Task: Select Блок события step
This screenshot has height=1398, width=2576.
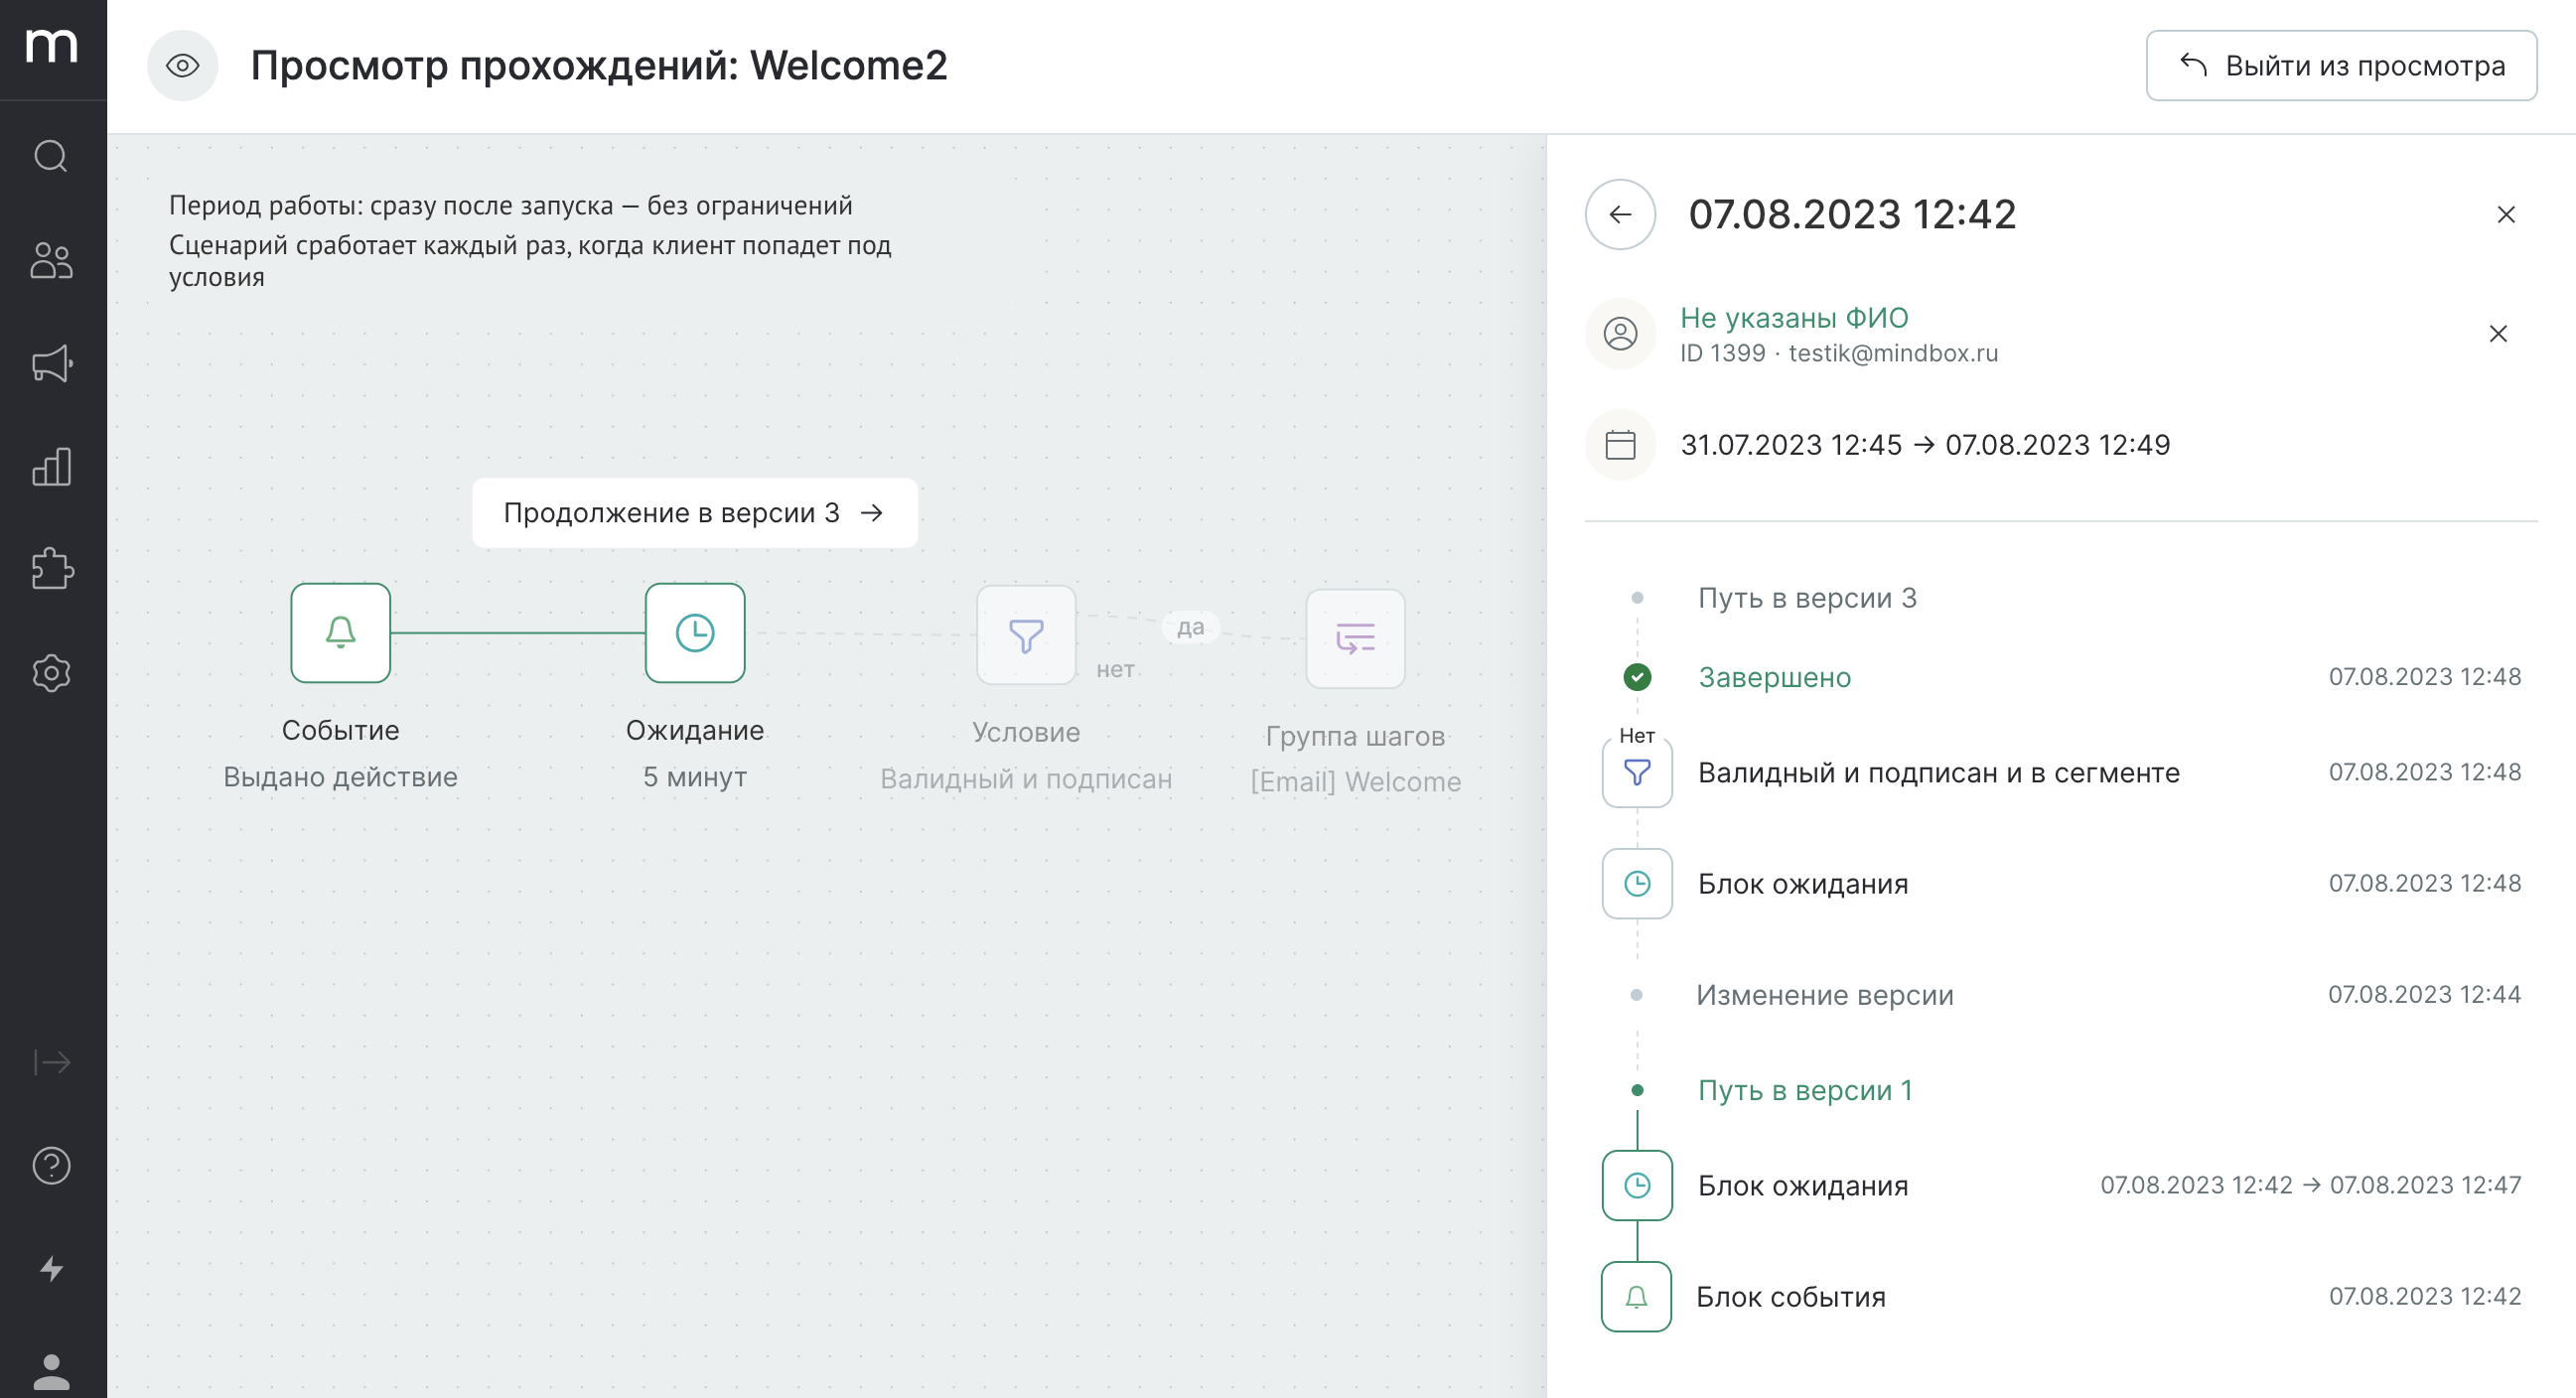Action: 2062,1297
